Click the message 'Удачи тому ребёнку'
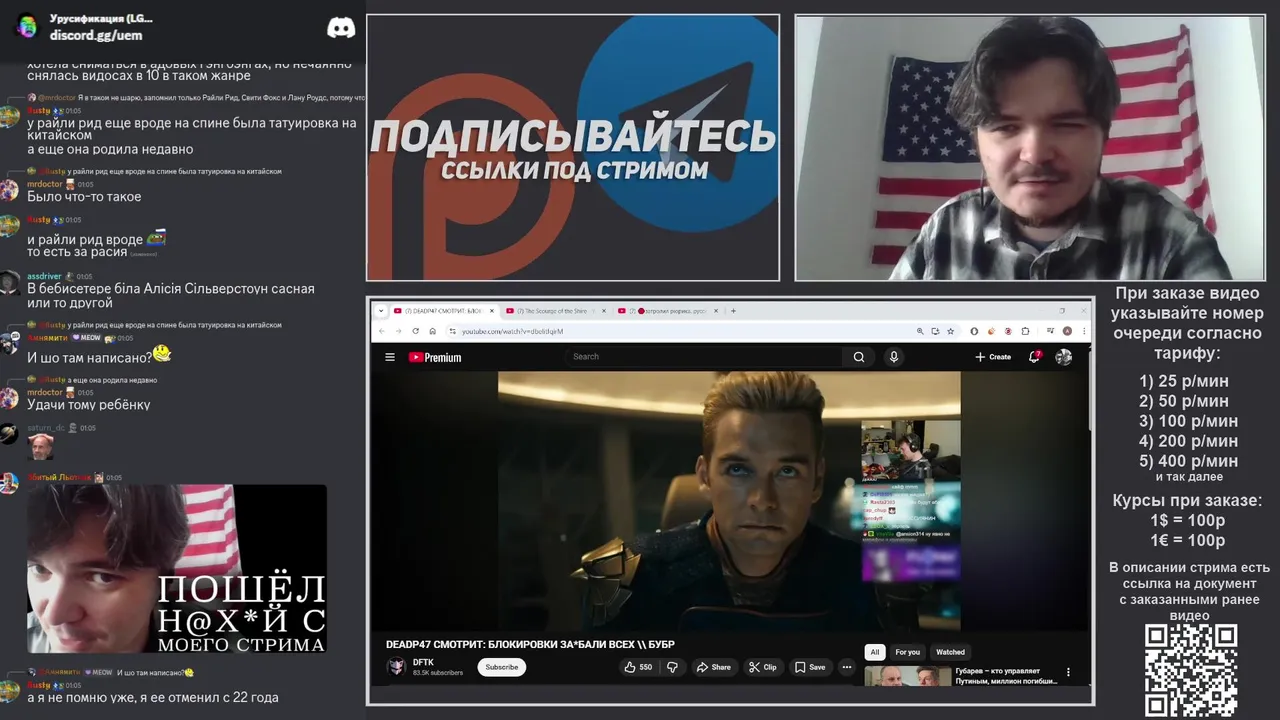 [x=88, y=405]
